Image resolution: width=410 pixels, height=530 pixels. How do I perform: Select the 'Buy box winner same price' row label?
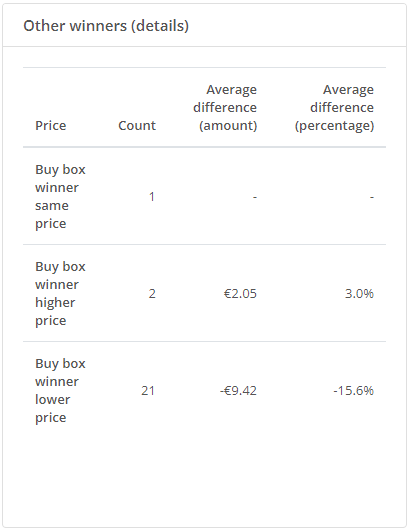pos(60,196)
